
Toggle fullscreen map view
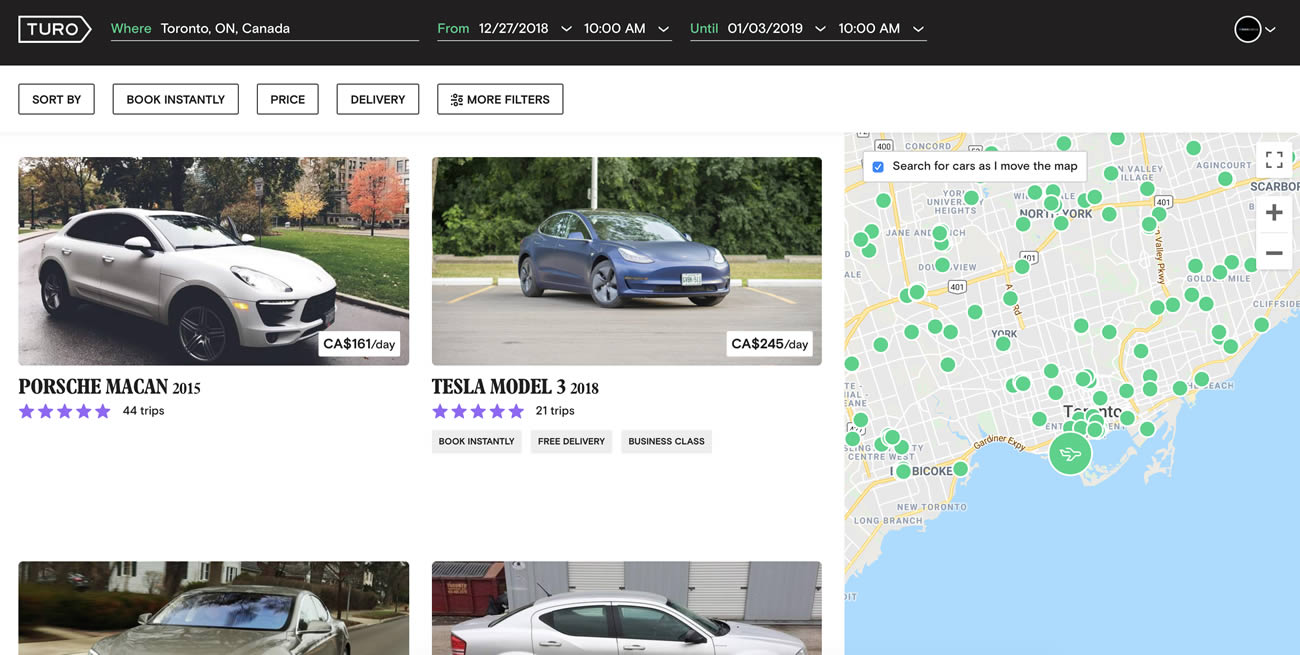[x=1274, y=160]
